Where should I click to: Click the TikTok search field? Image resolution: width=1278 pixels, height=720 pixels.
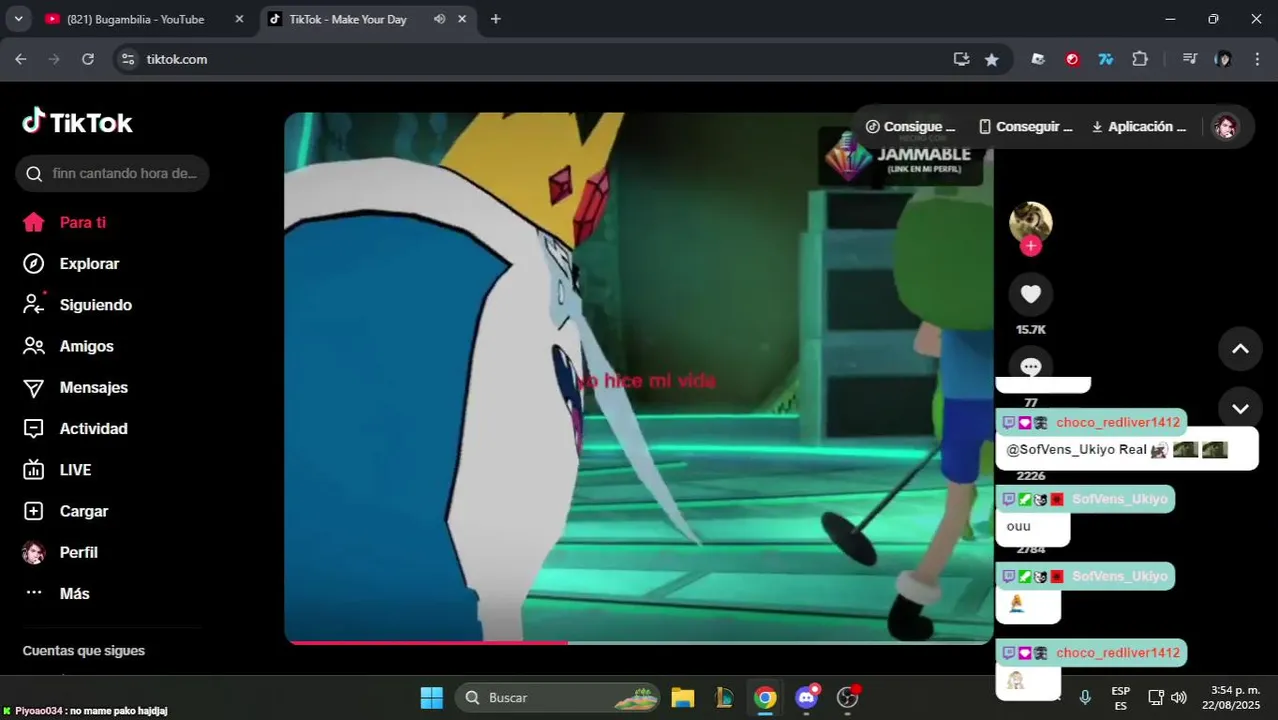click(x=112, y=173)
